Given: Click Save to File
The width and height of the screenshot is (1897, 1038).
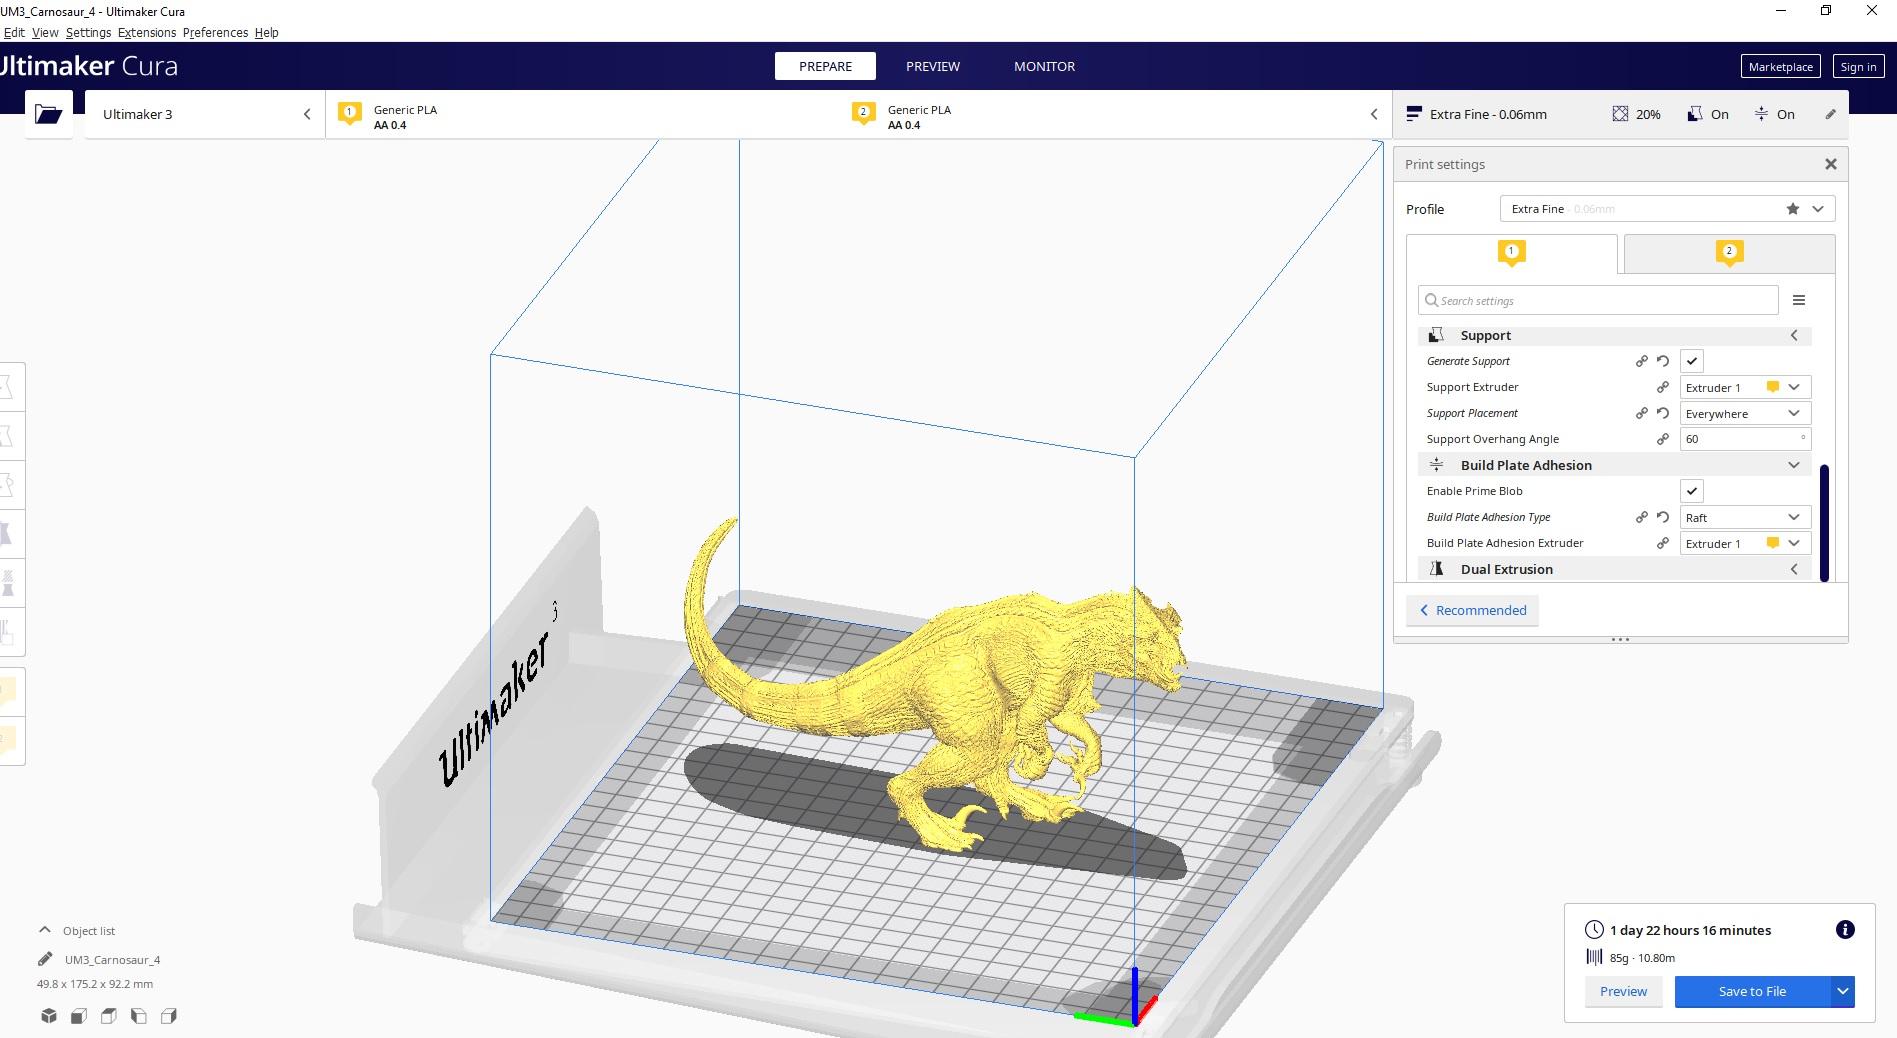Looking at the screenshot, I should tap(1752, 991).
